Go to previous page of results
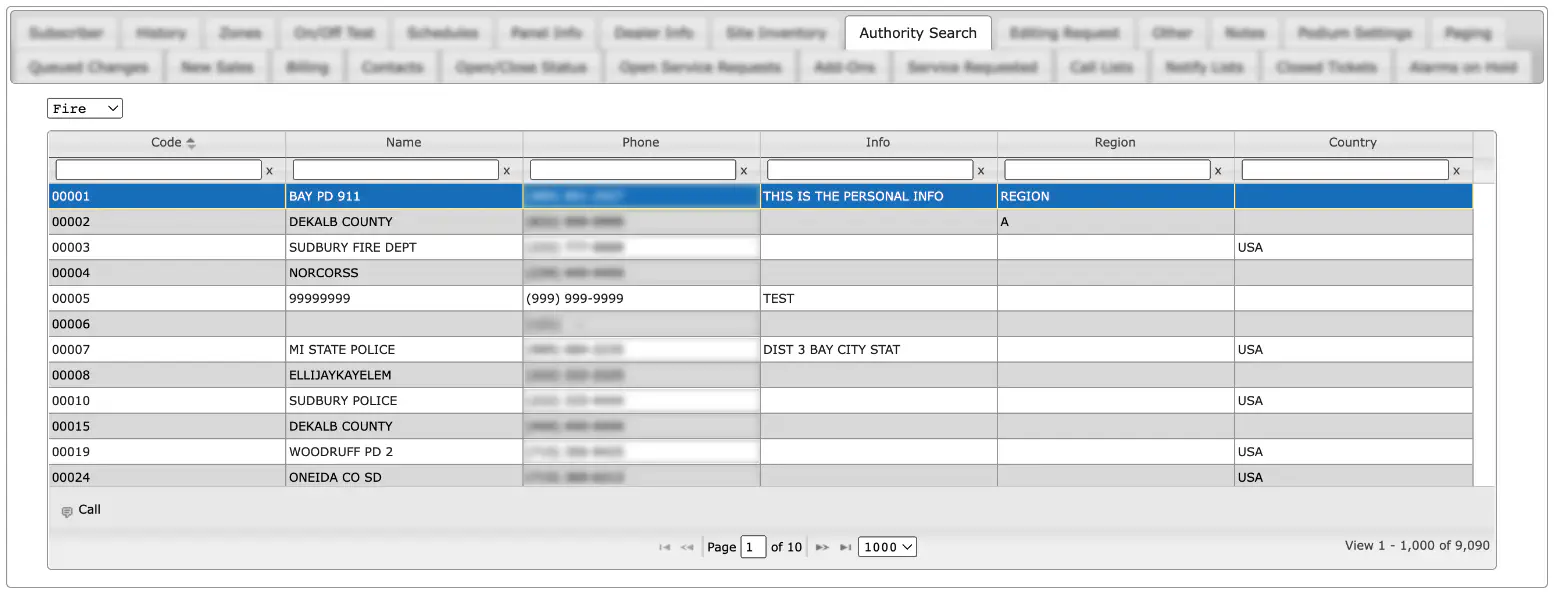Screen dimensions: 1554x596 click(x=687, y=547)
